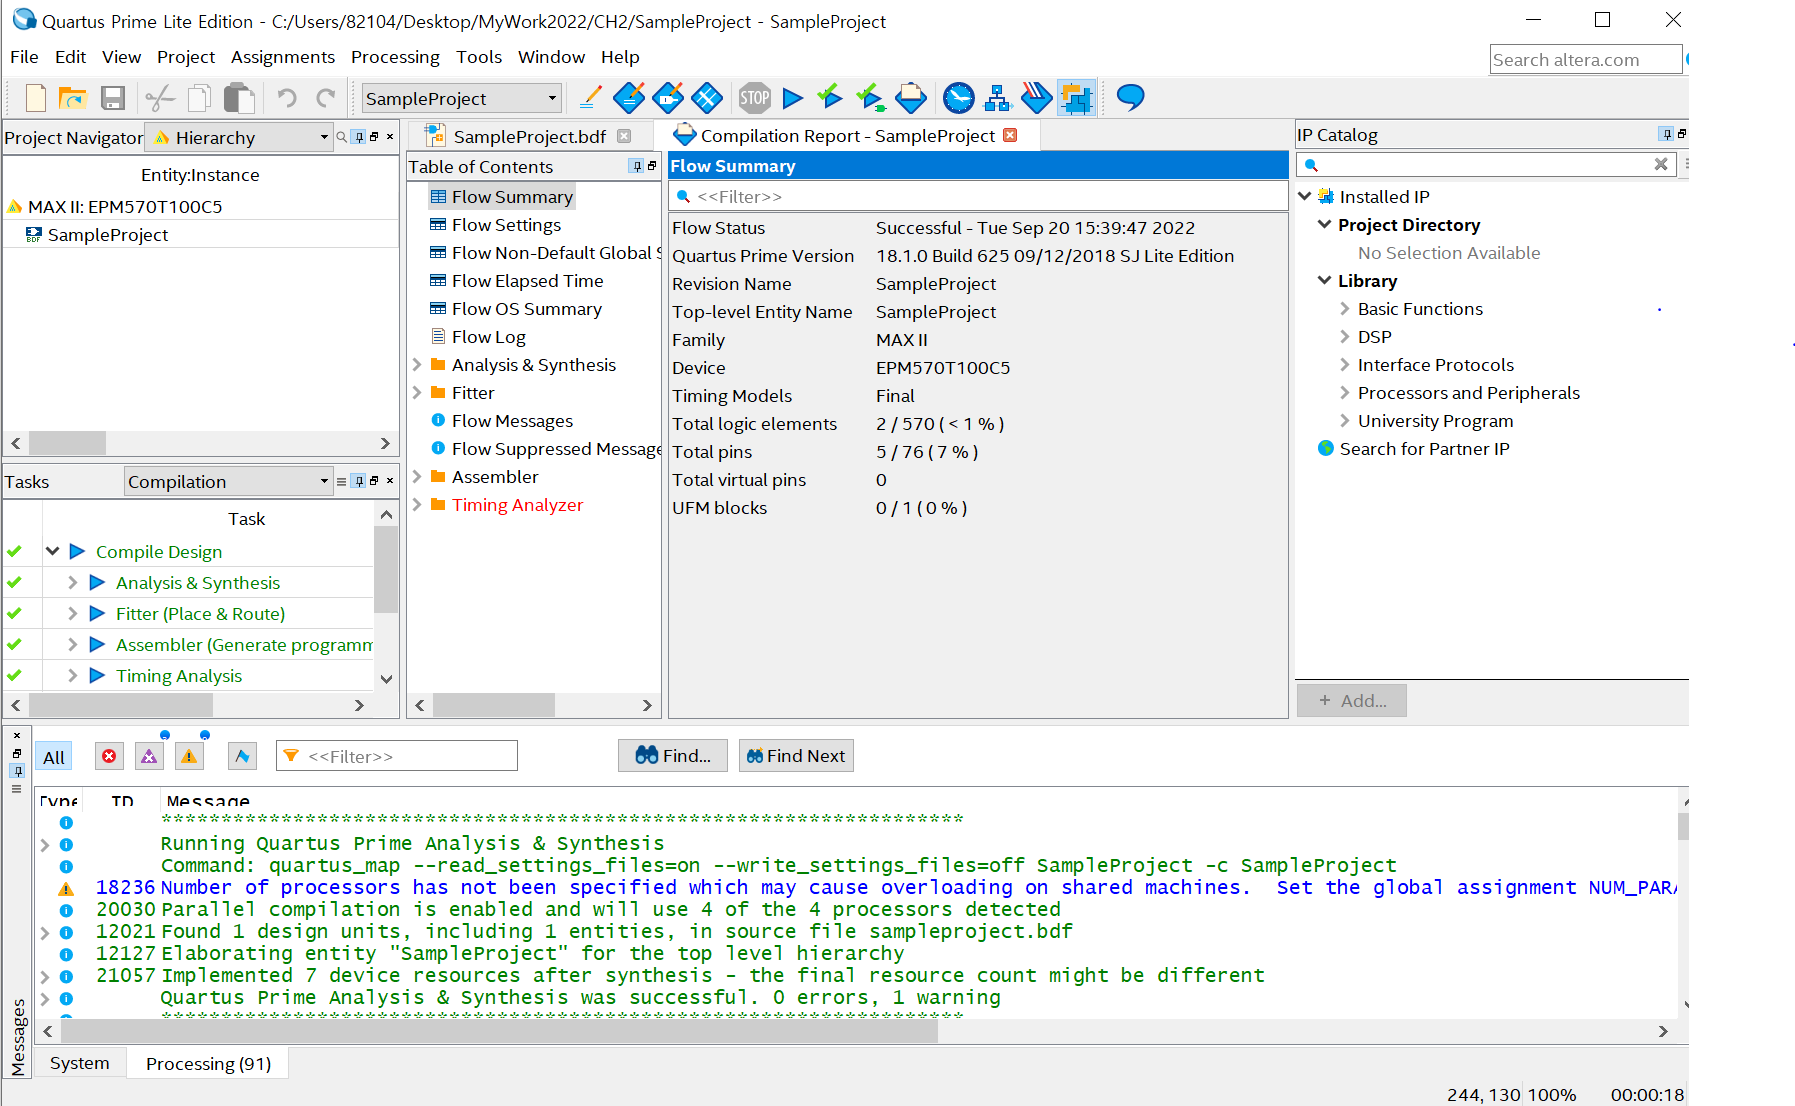Open the Assignments menu
Viewport: 1795px width, 1106px height.
click(282, 57)
